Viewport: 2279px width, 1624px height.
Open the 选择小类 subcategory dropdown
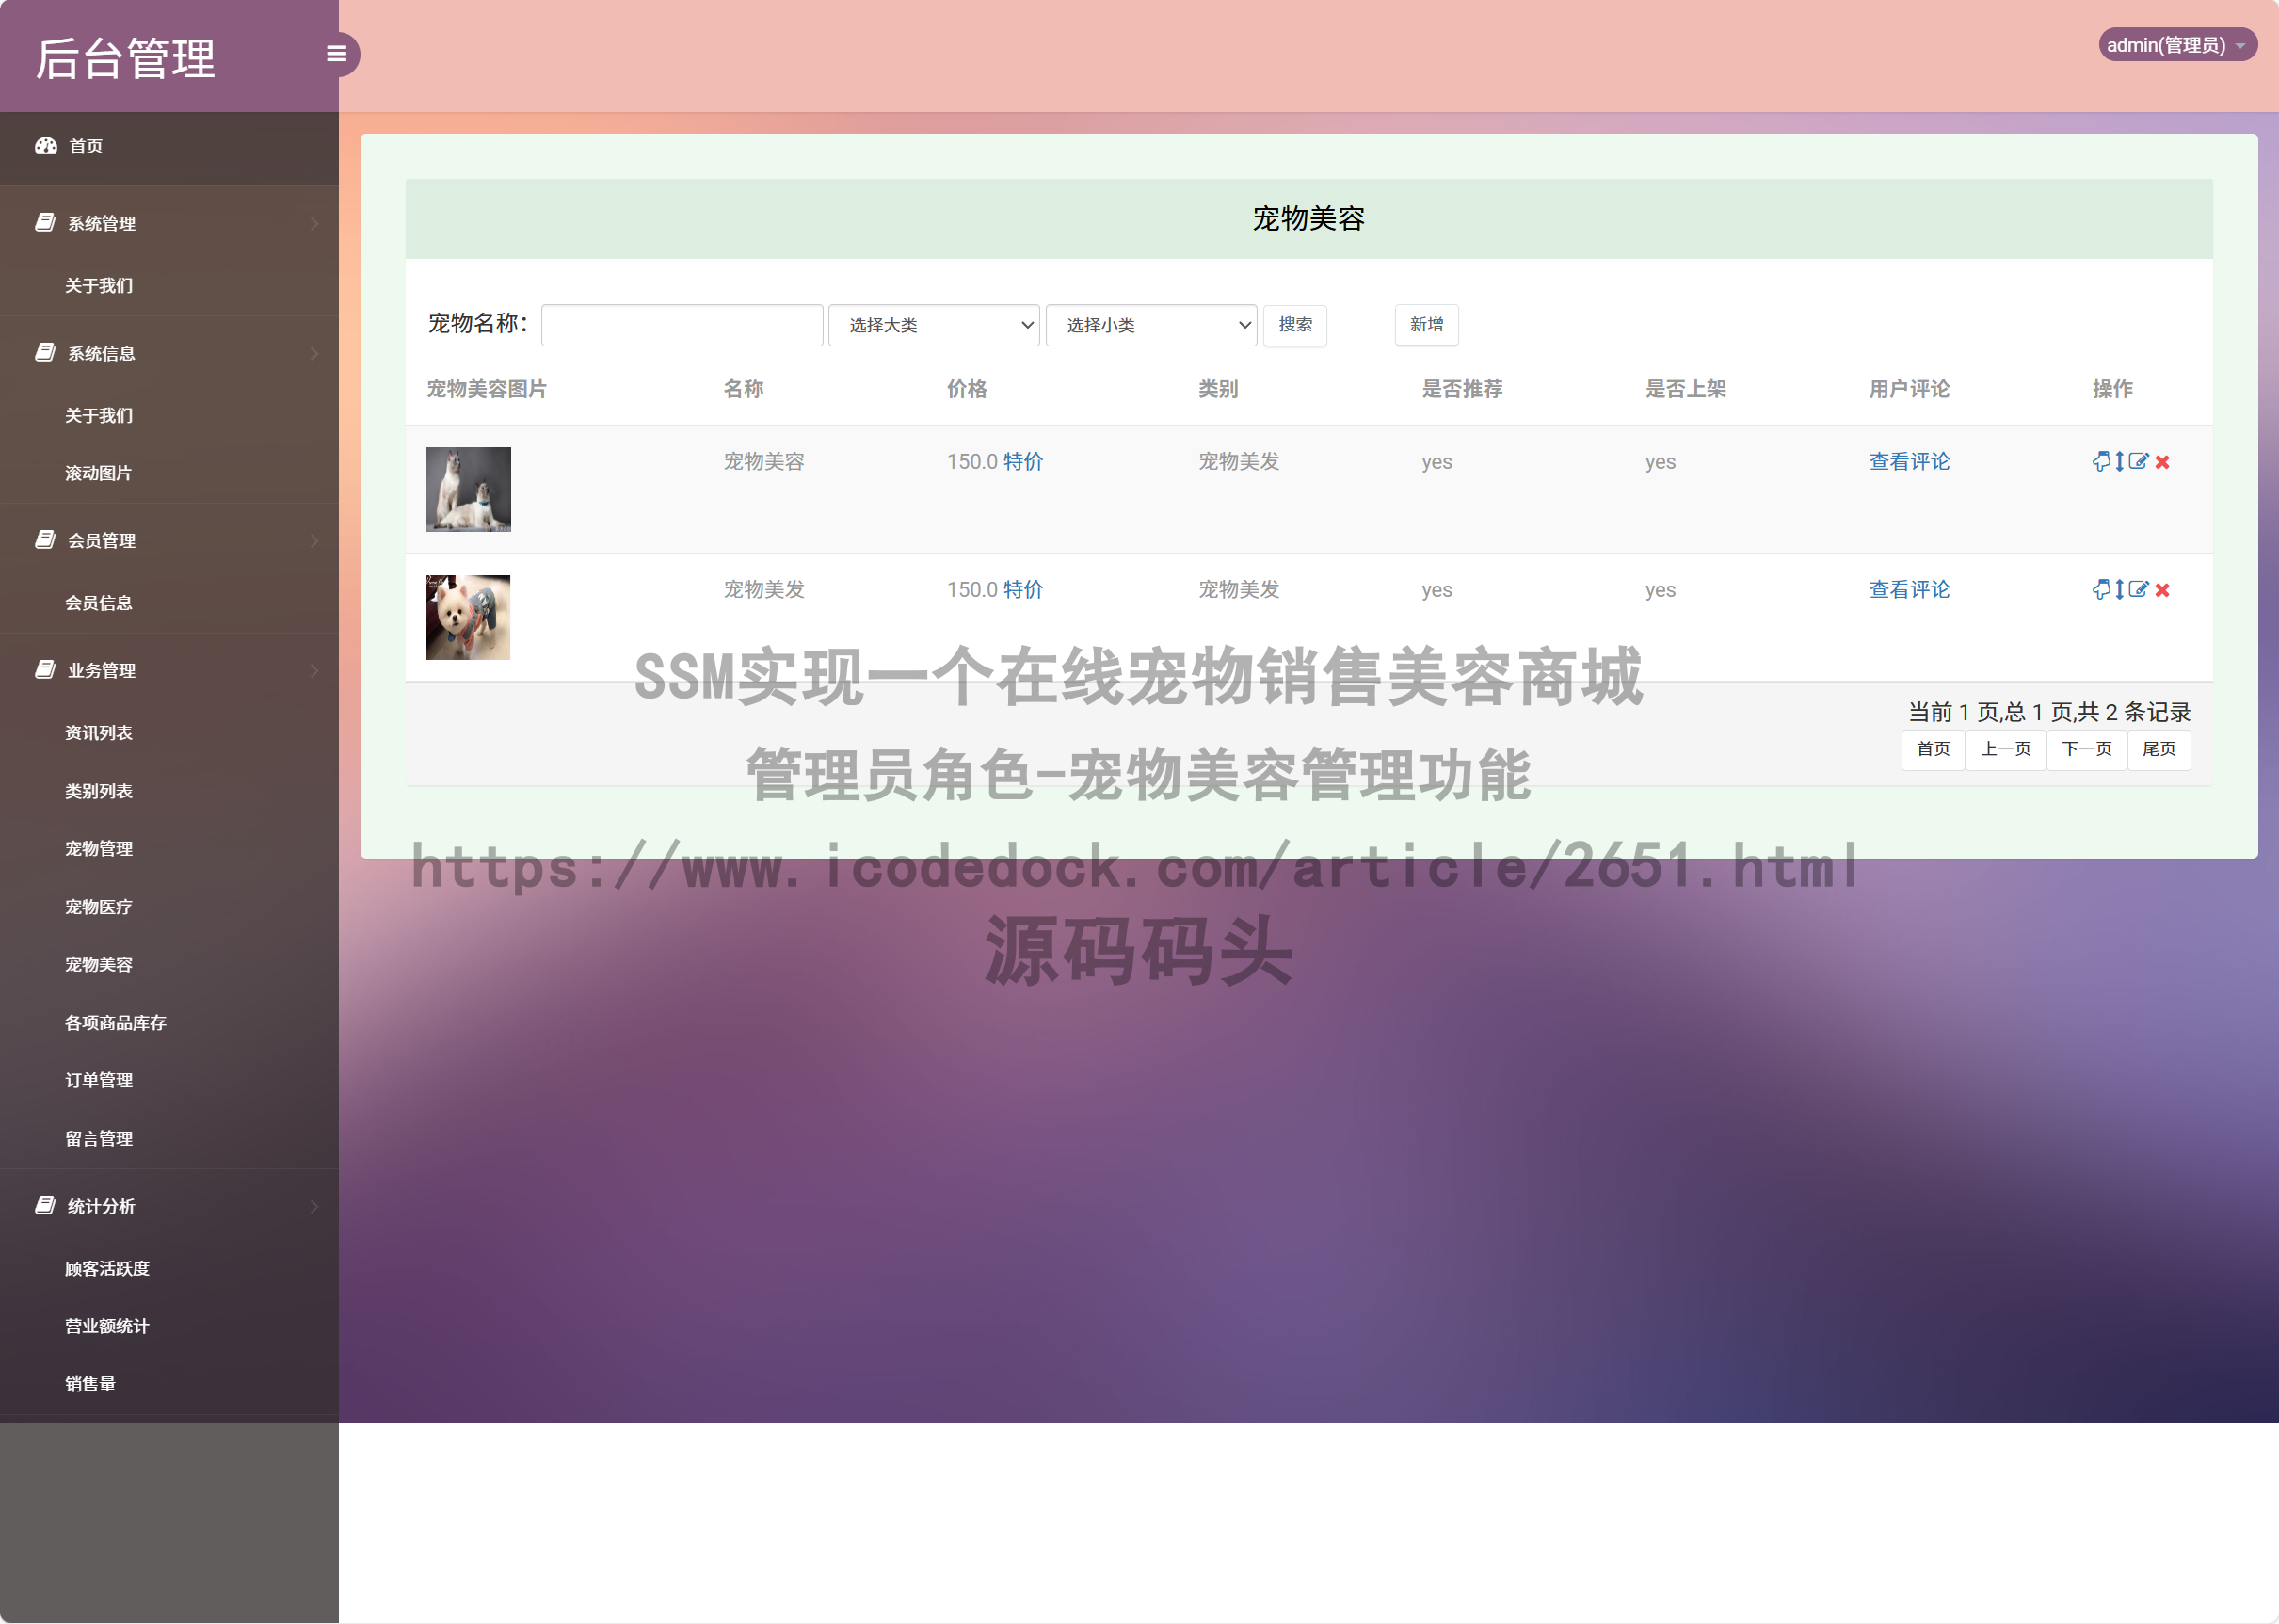point(1150,325)
